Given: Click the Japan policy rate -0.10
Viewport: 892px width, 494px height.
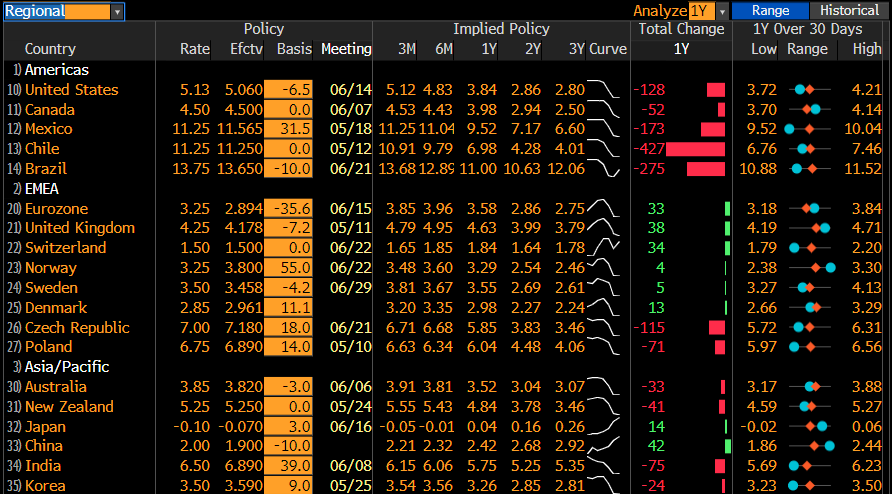Looking at the screenshot, I should pos(191,427).
